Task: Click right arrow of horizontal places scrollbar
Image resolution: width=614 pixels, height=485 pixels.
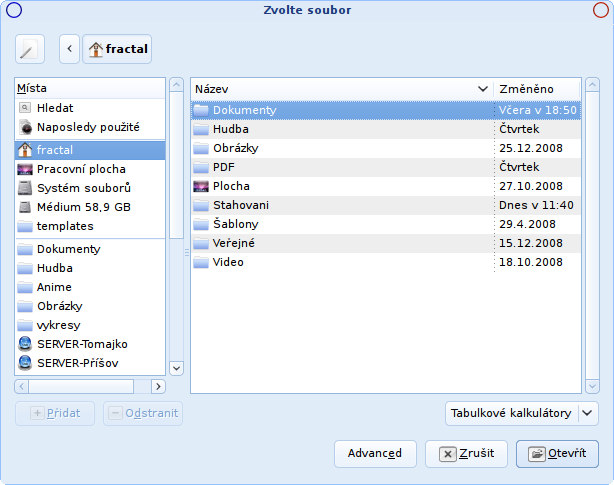Action: pyautogui.click(x=158, y=387)
